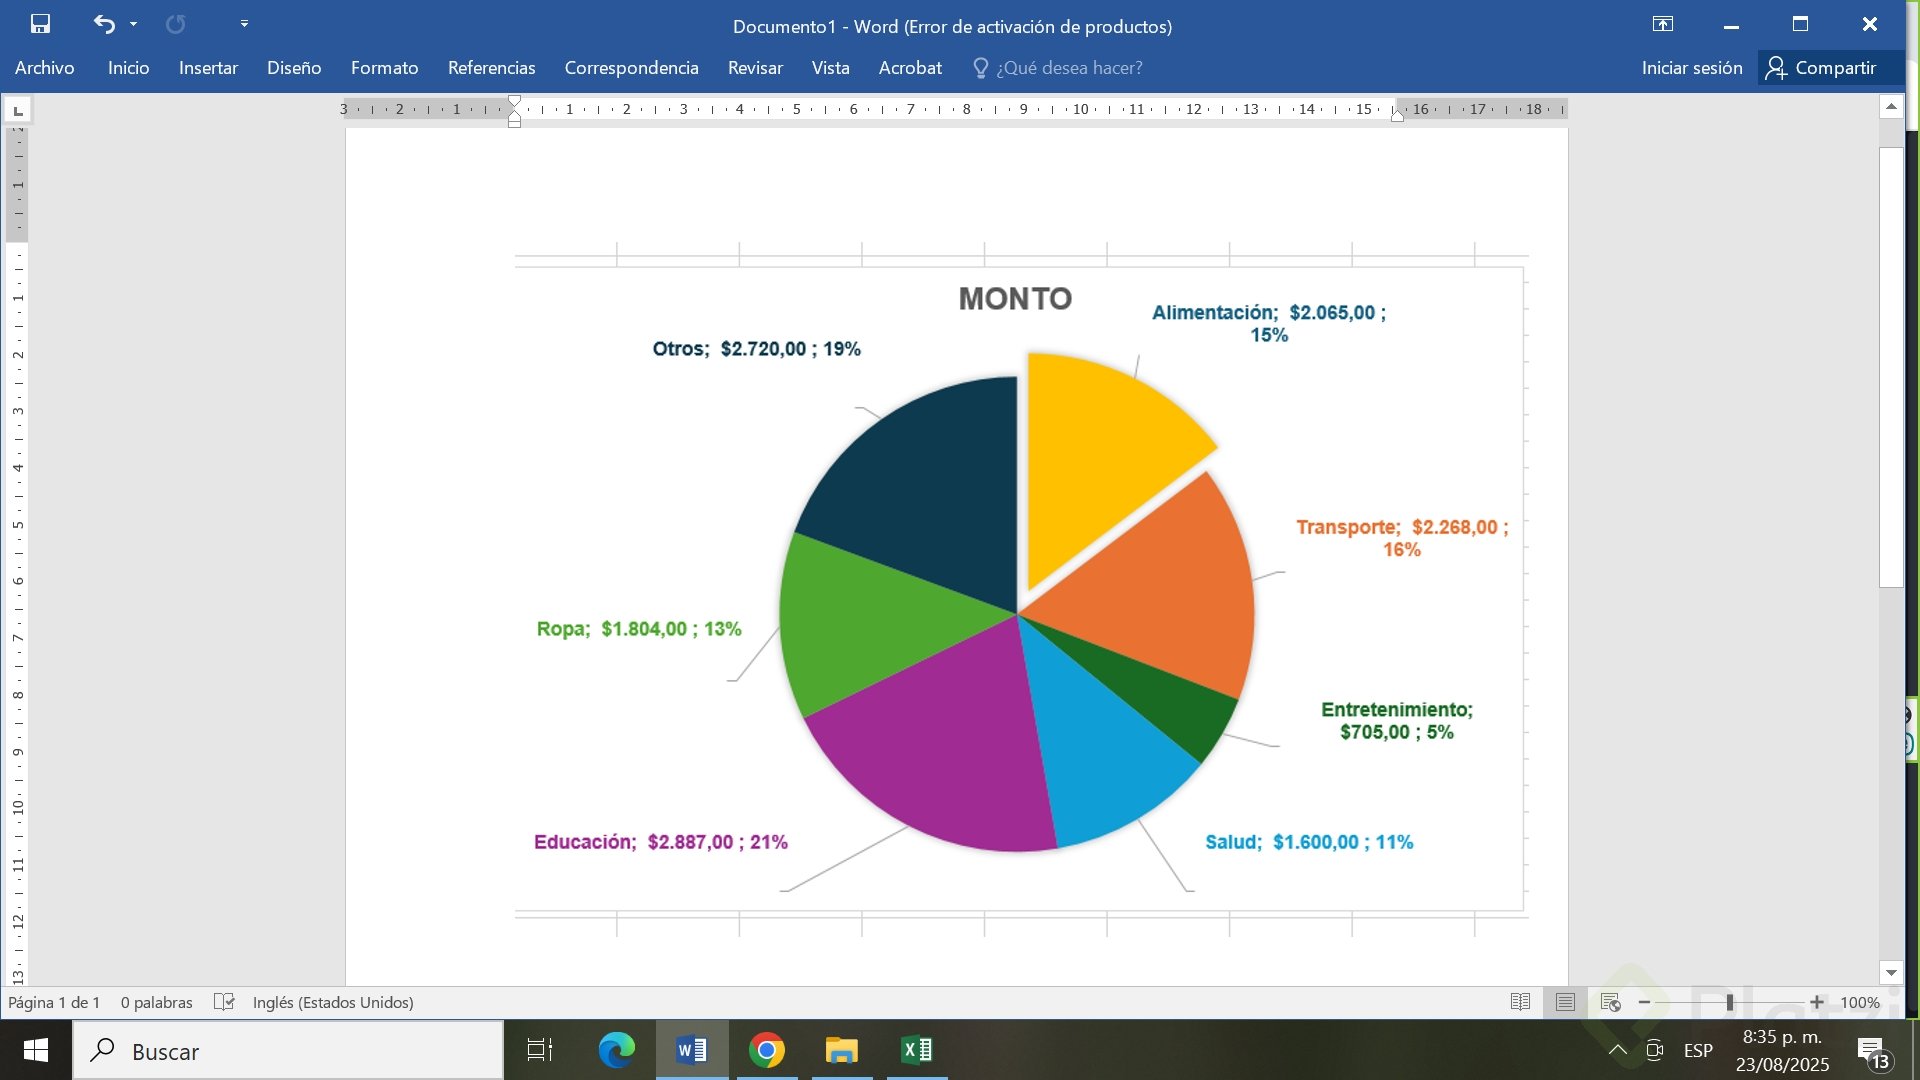The height and width of the screenshot is (1080, 1920).
Task: Switch to Web Layout view icon
Action: point(1610,1002)
